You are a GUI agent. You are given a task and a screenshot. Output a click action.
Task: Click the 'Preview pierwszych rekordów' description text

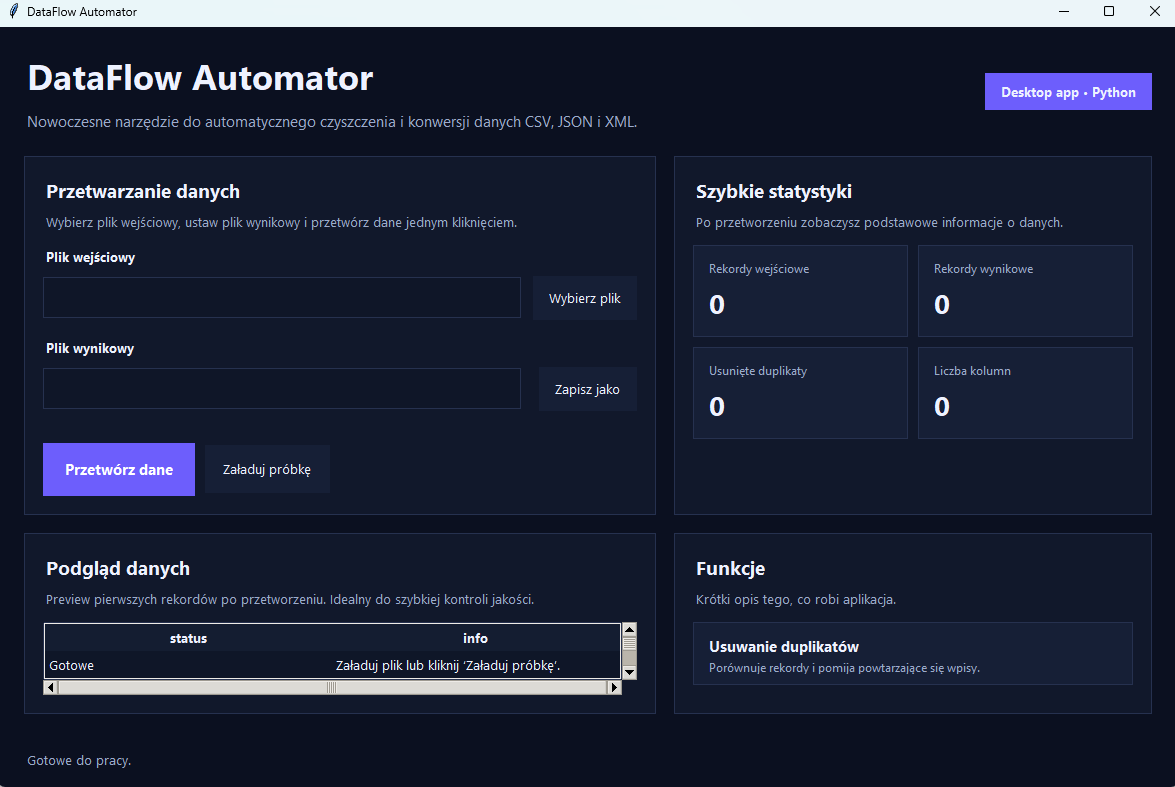(290, 600)
